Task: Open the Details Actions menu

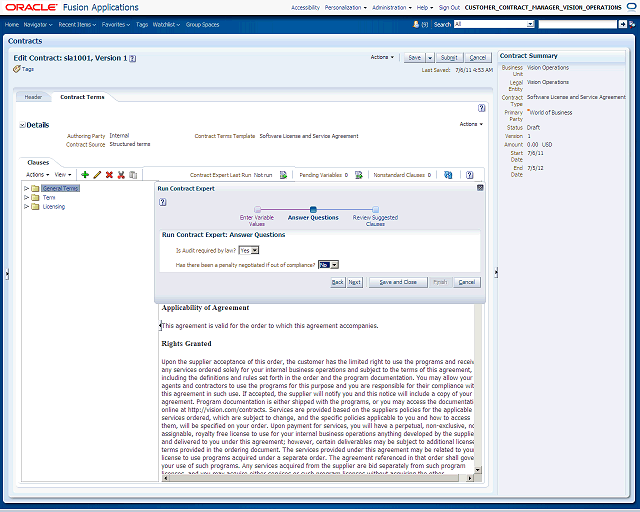Action: (471, 124)
